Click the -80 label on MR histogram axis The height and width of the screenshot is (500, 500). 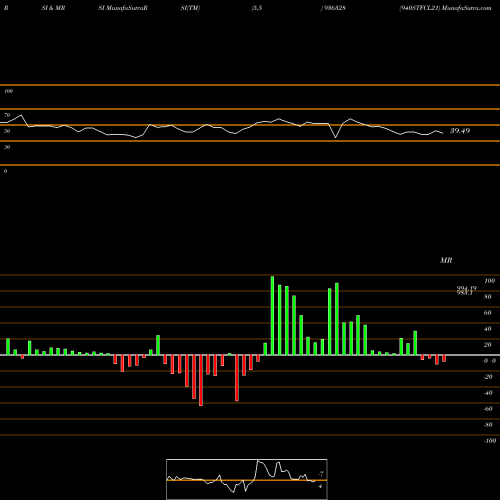click(488, 425)
